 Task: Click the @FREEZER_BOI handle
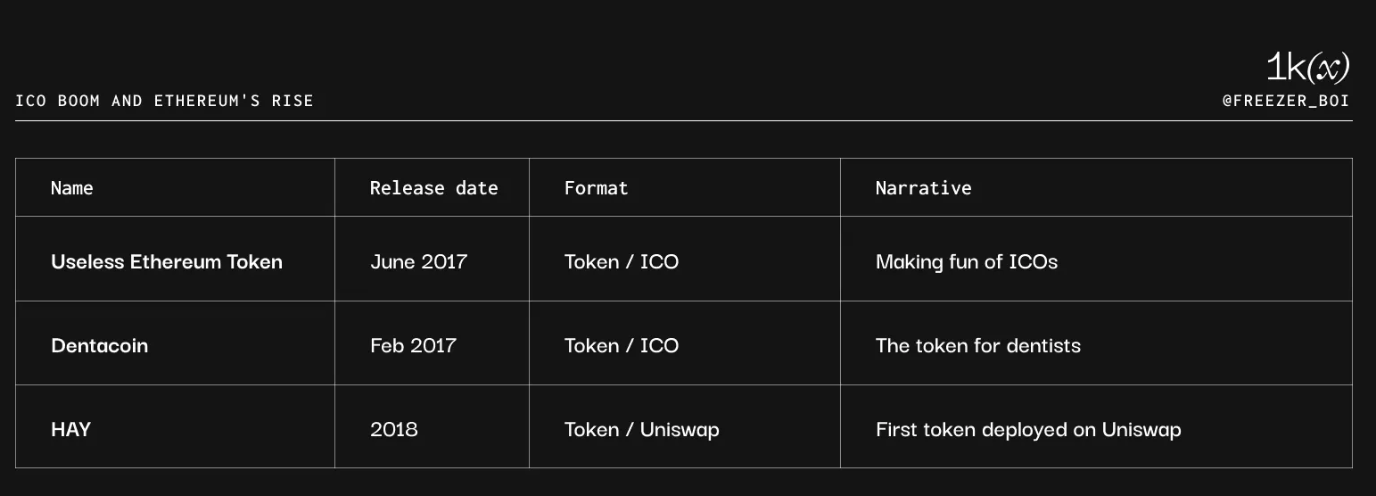1286,101
